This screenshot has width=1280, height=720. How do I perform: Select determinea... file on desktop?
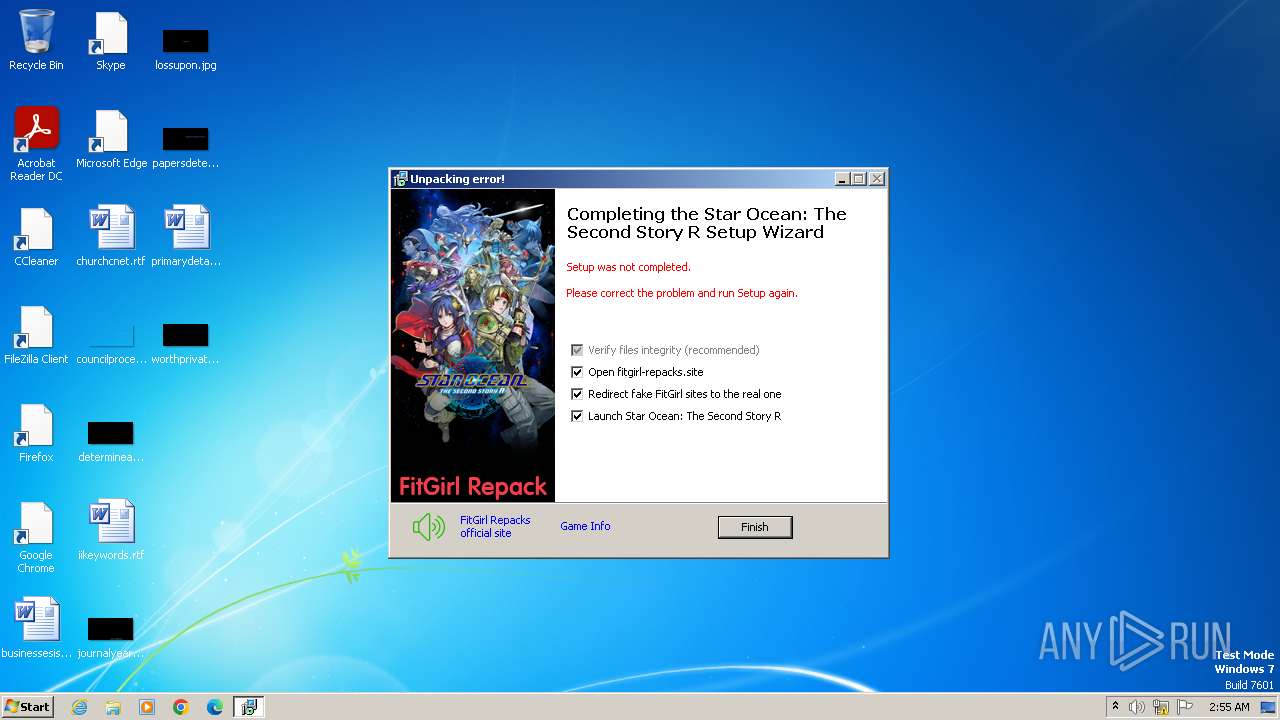tap(111, 441)
